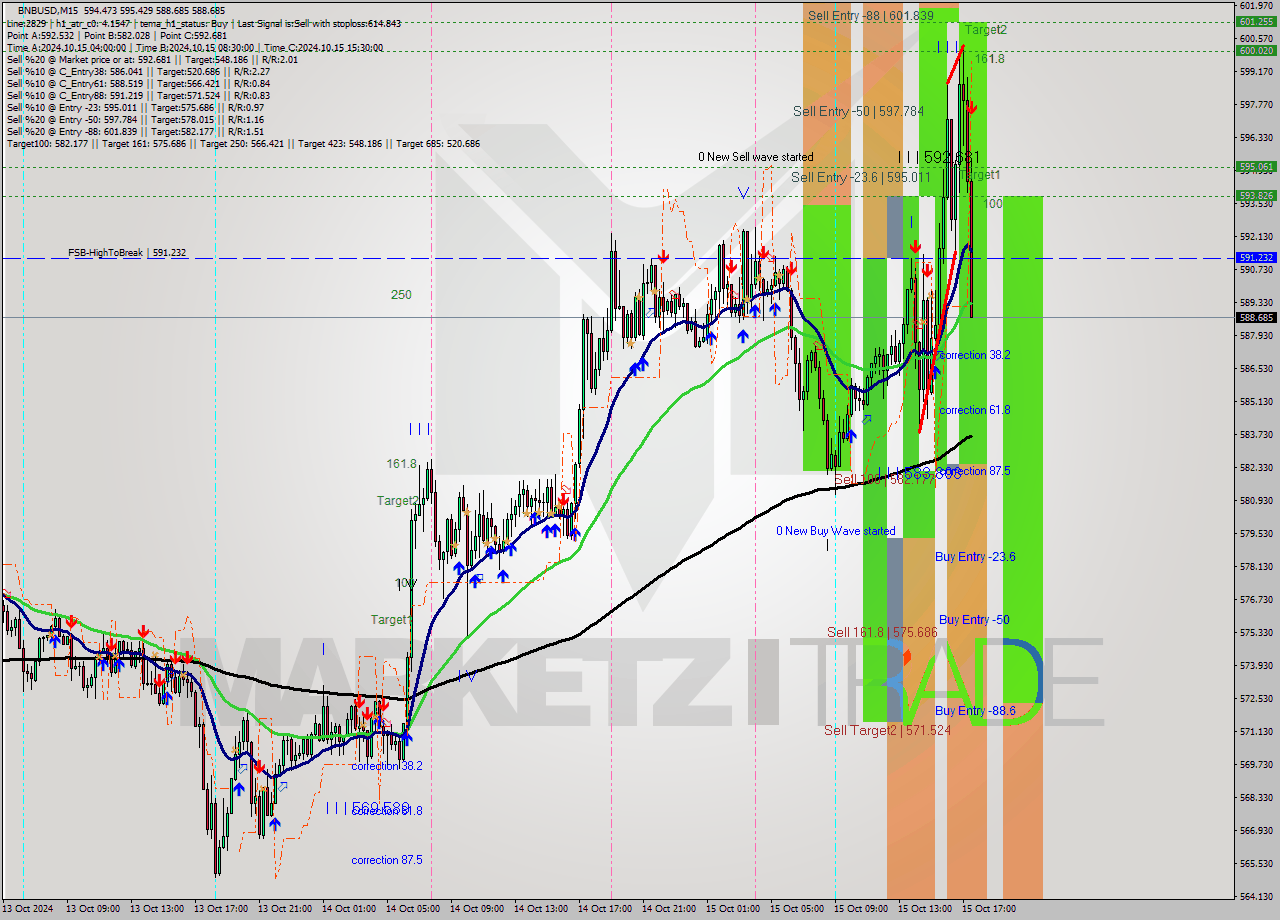Click the 'Point A:592.532' info text

point(38,35)
